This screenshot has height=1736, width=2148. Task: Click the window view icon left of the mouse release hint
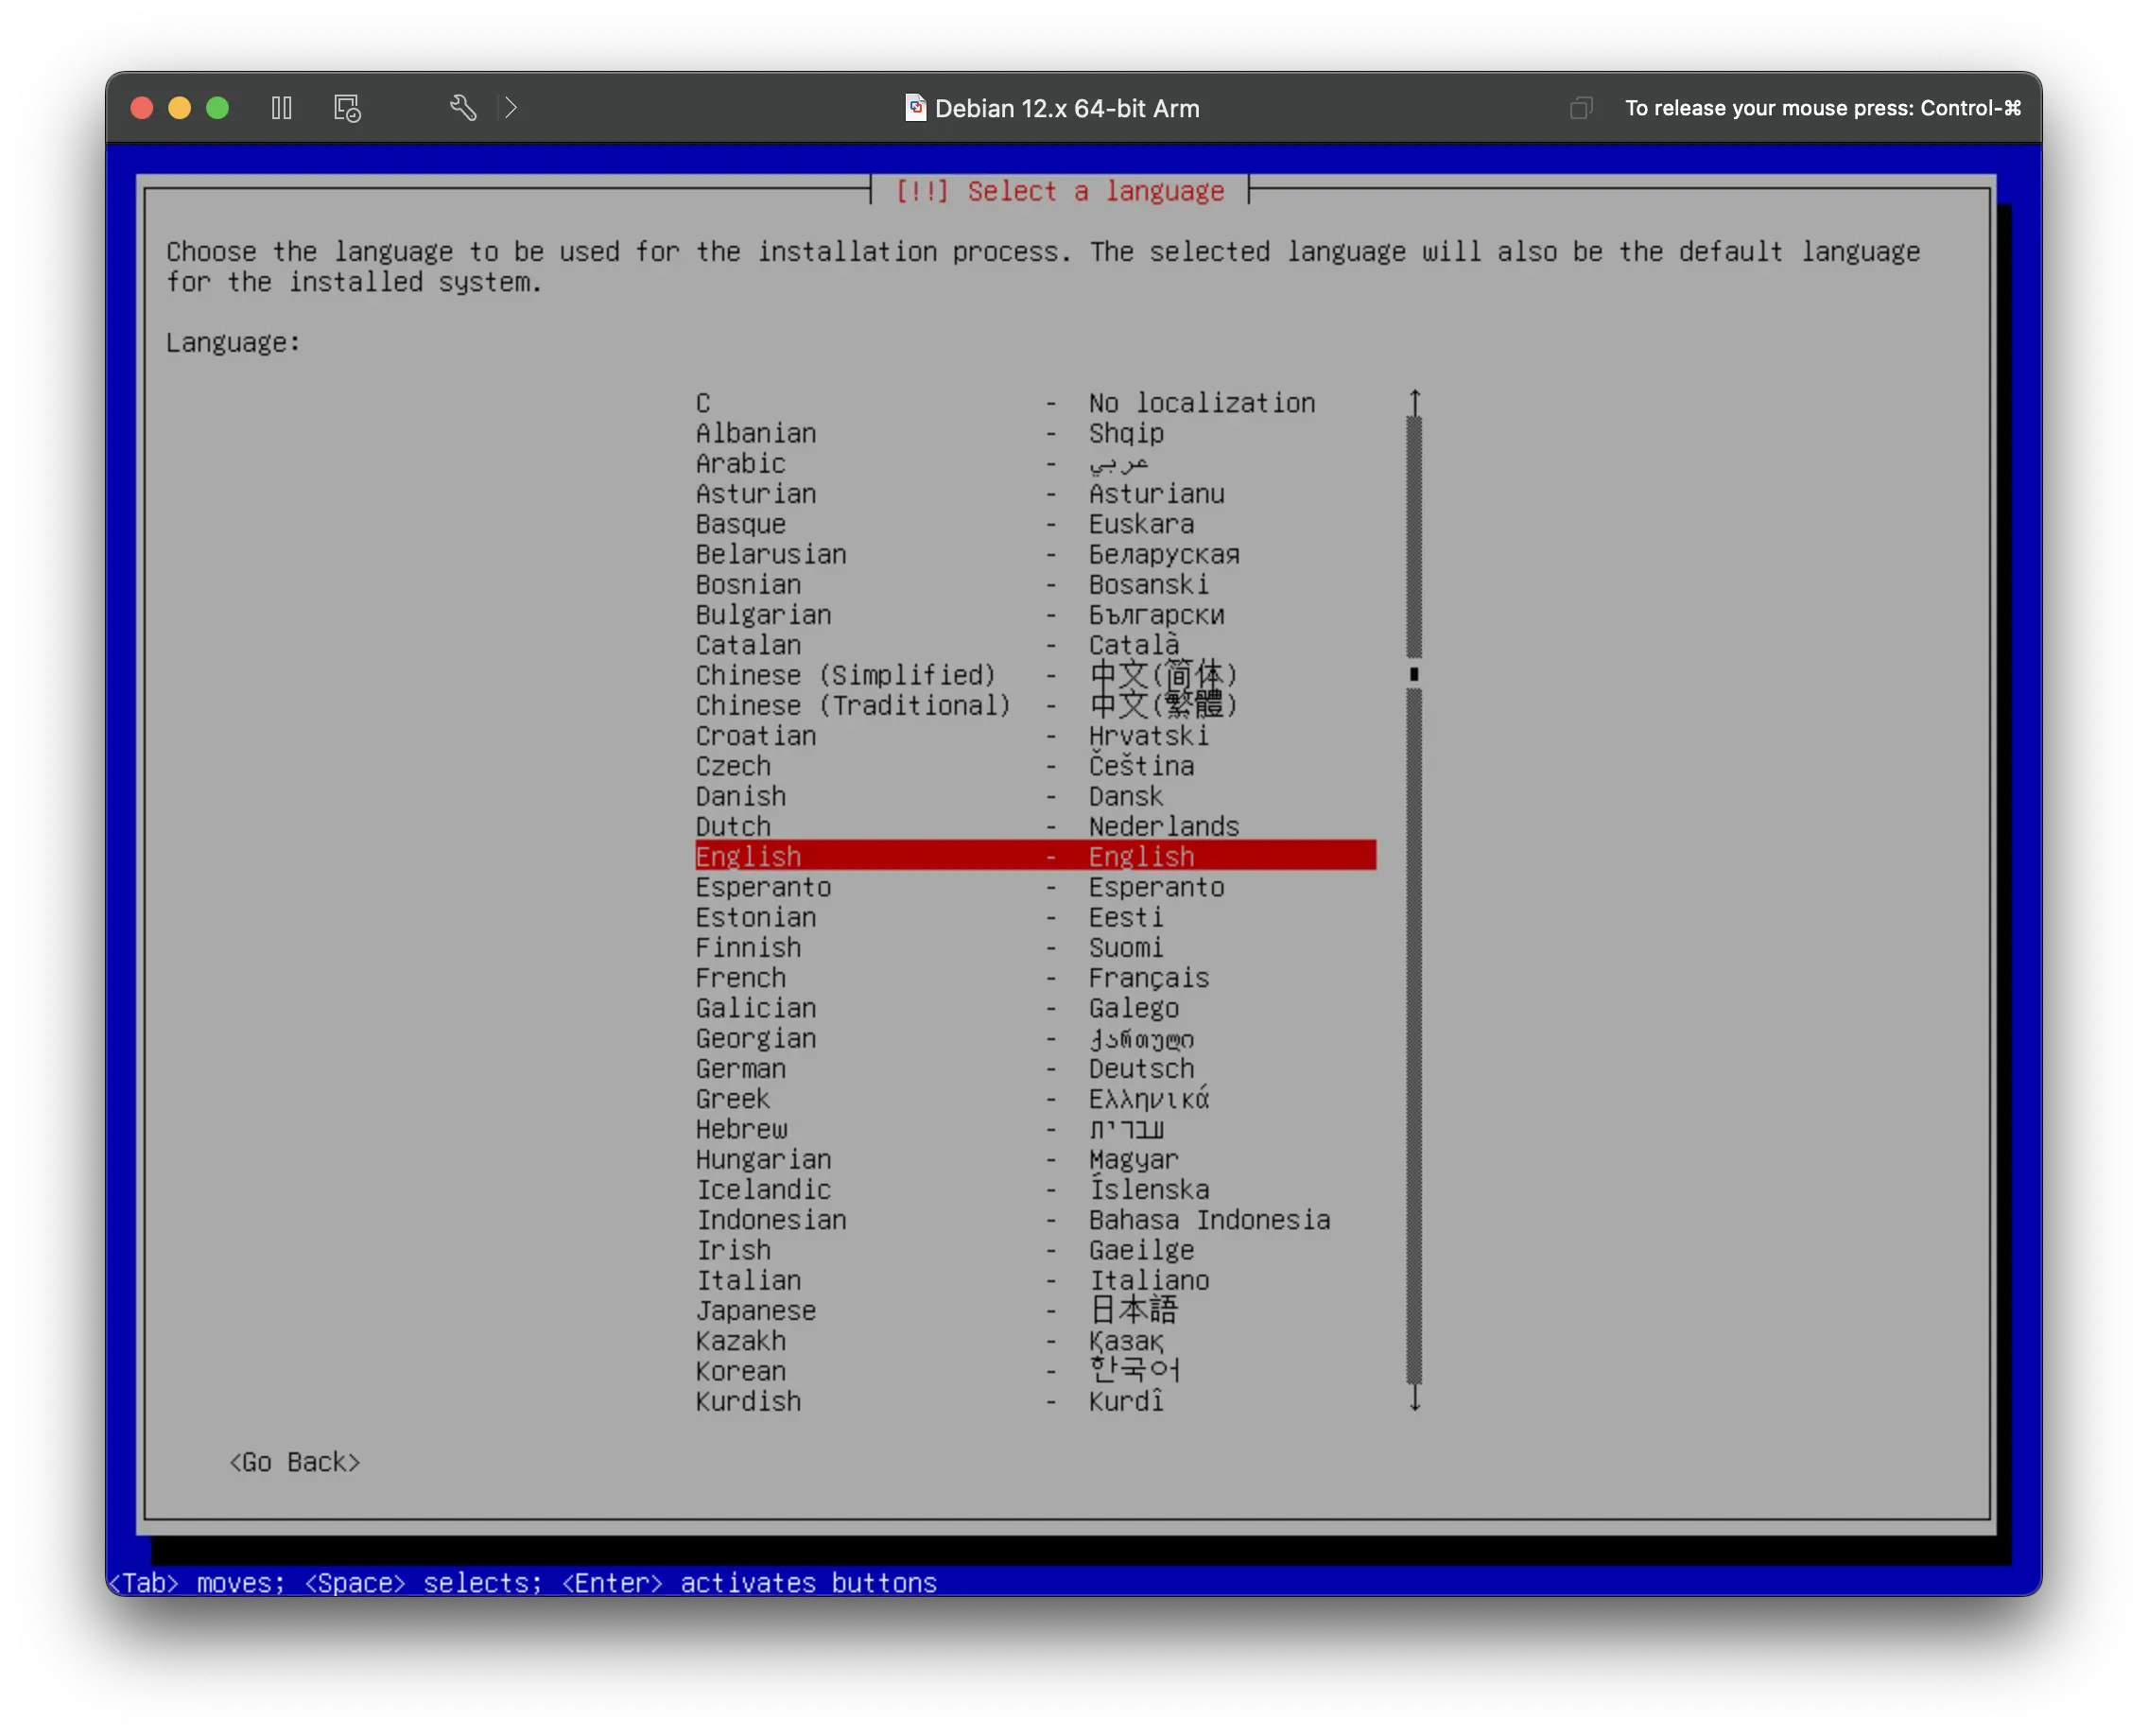pyautogui.click(x=1580, y=108)
